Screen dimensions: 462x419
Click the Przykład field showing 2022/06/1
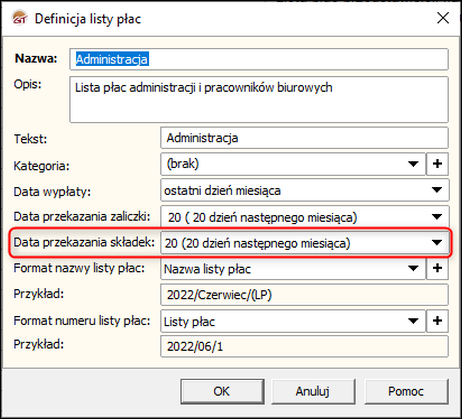point(304,347)
